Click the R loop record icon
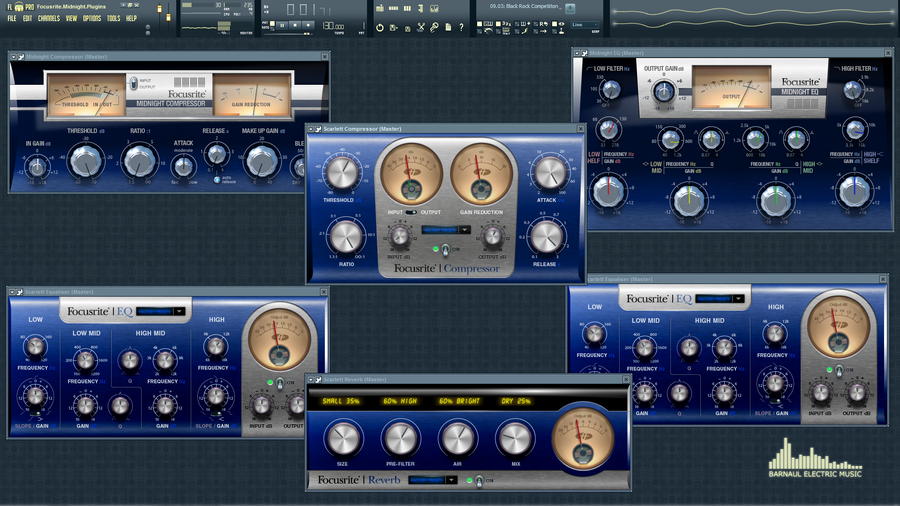The width and height of the screenshot is (900, 506). coord(542,24)
